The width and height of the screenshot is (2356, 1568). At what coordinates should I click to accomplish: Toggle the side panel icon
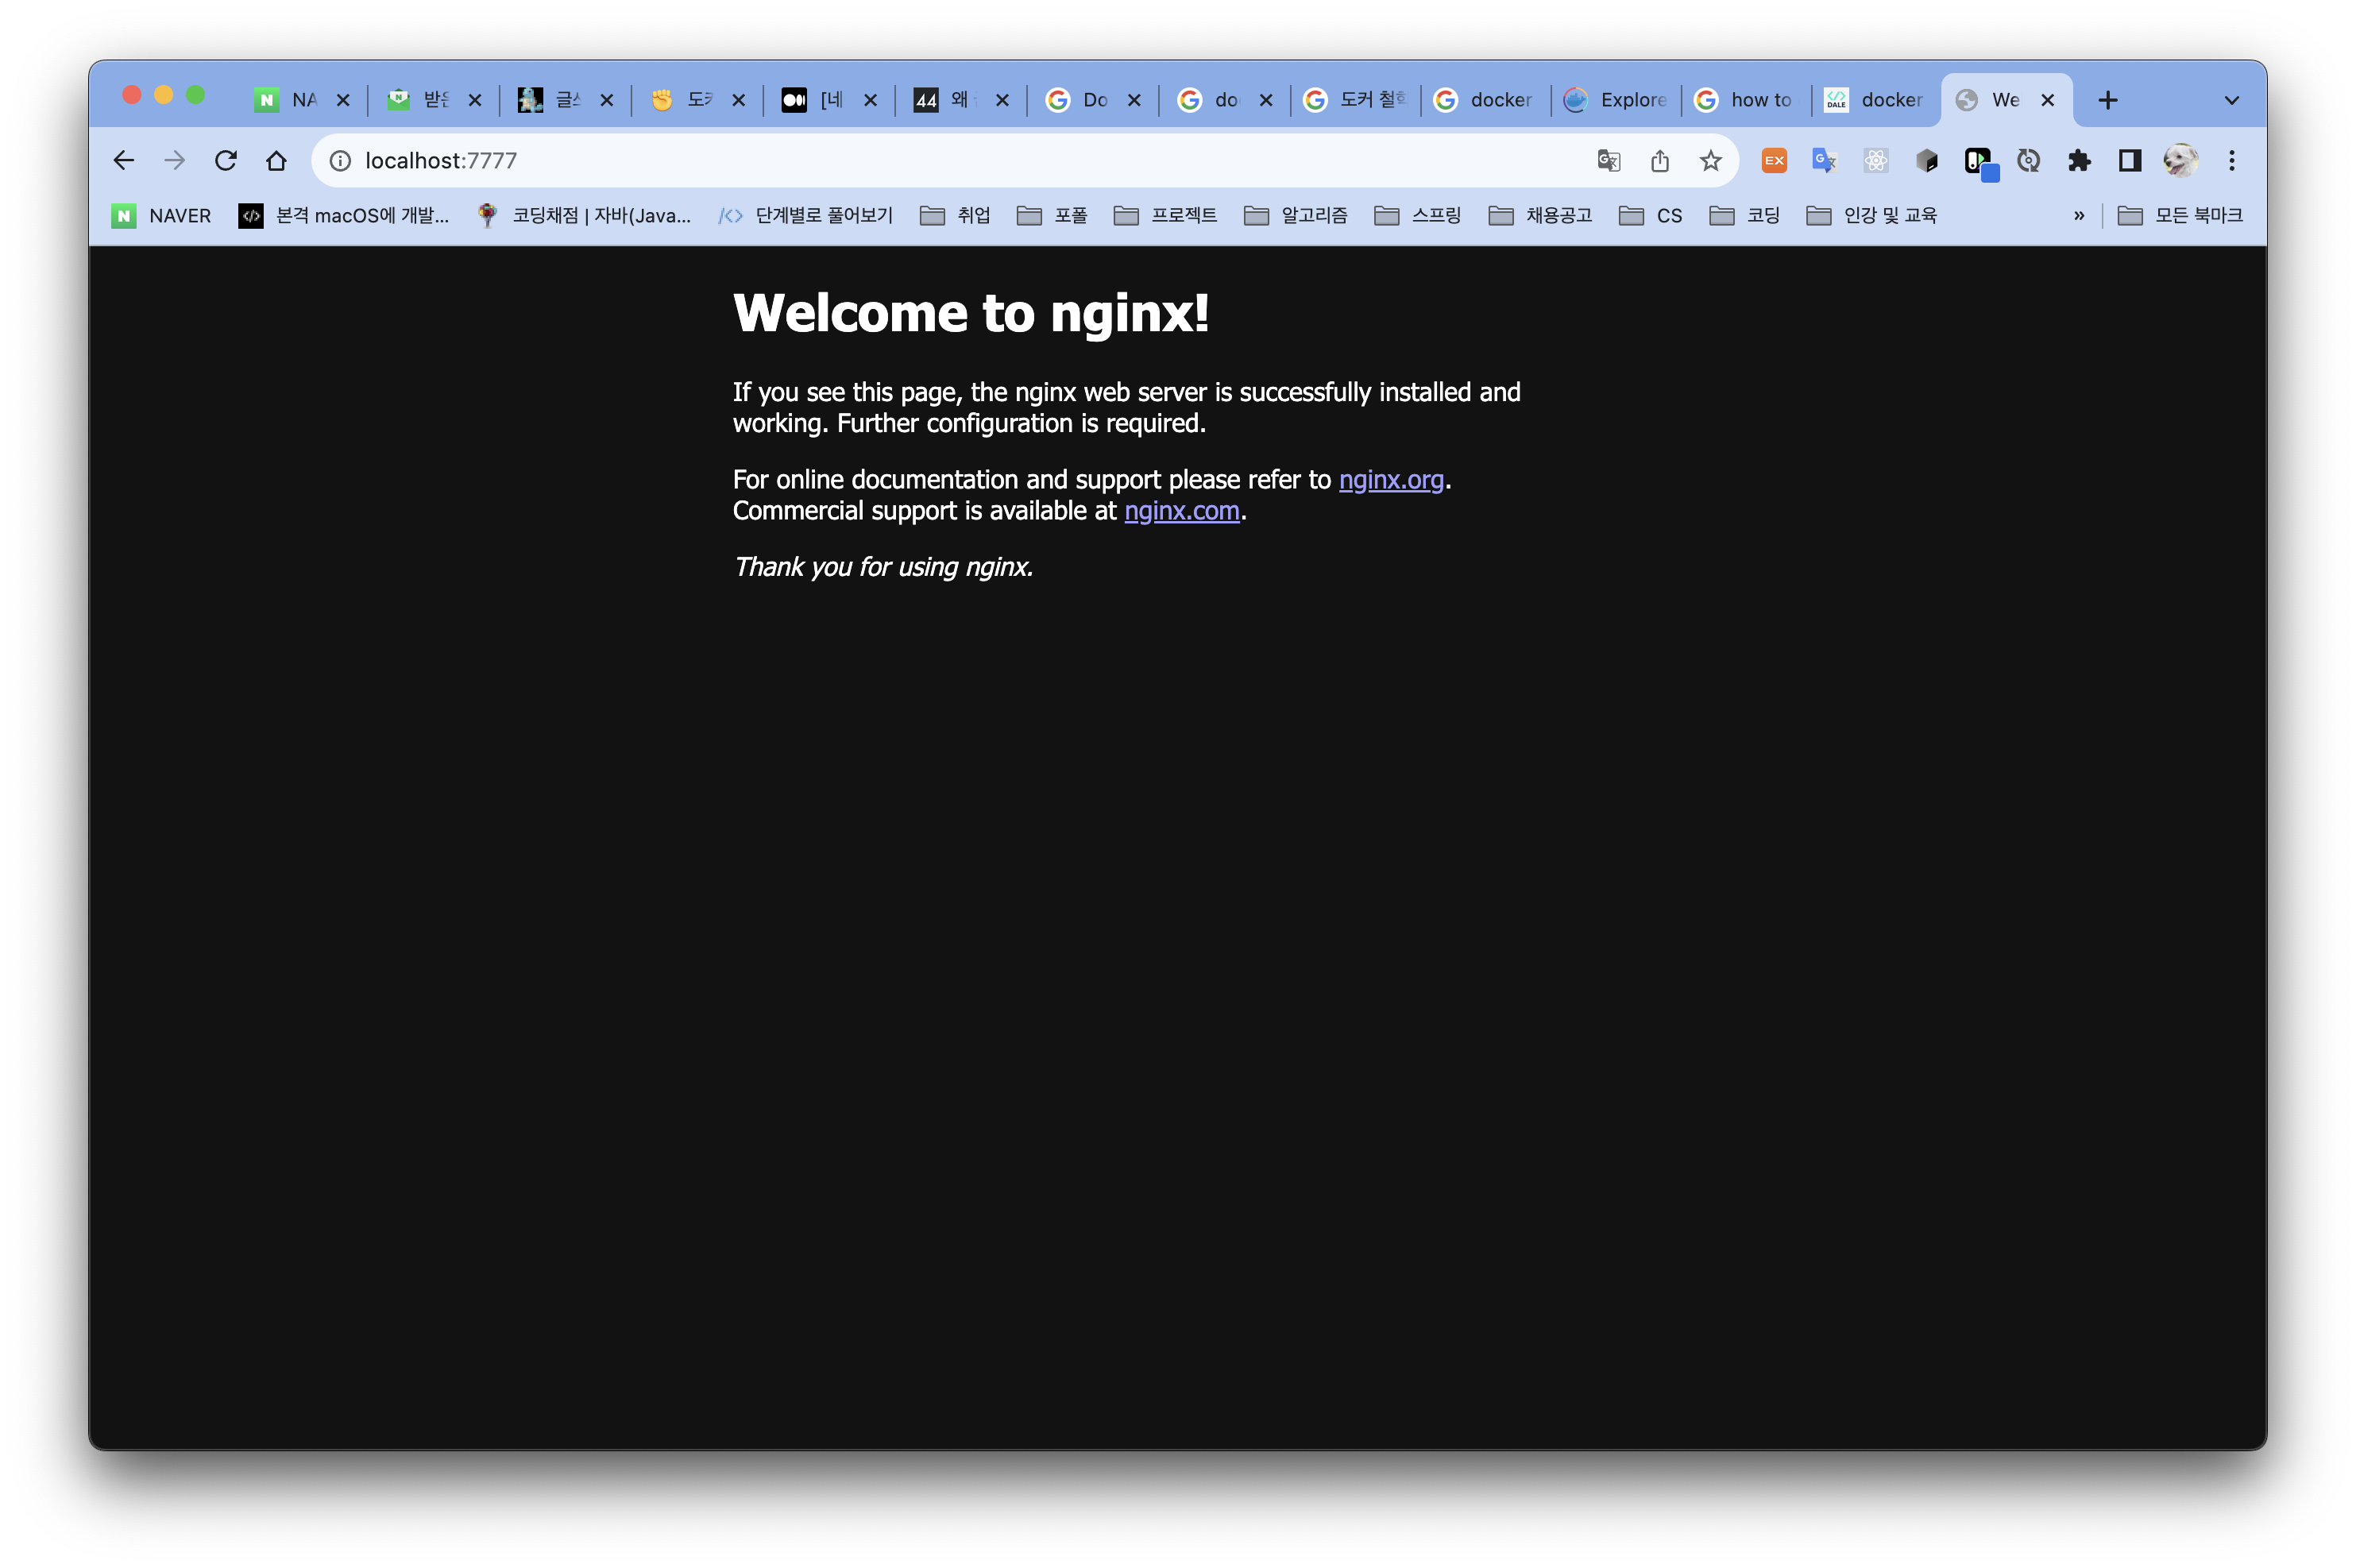pyautogui.click(x=2129, y=160)
